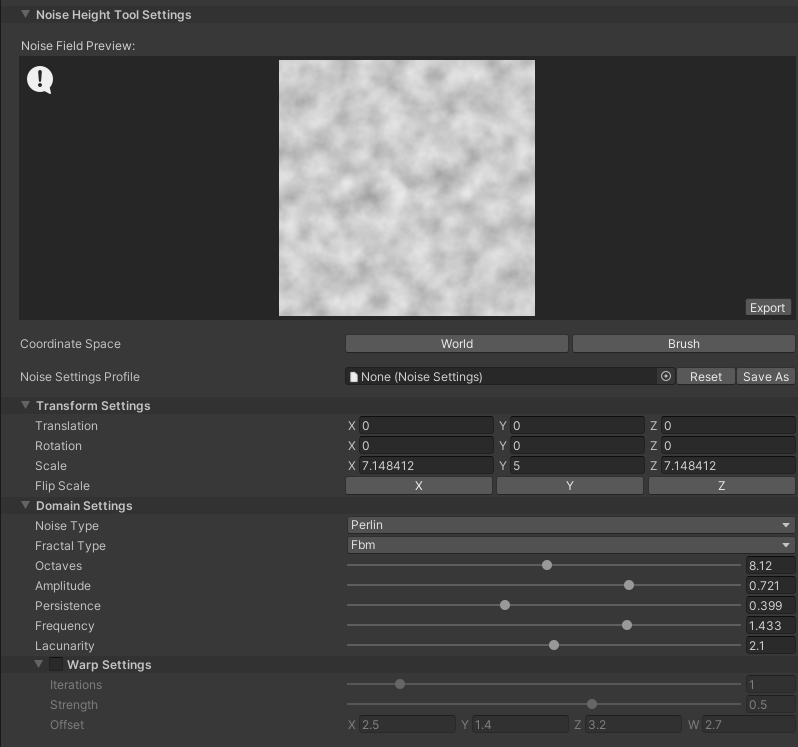Open the Noise Type dropdown
Screen dimensions: 798x747
(570, 526)
